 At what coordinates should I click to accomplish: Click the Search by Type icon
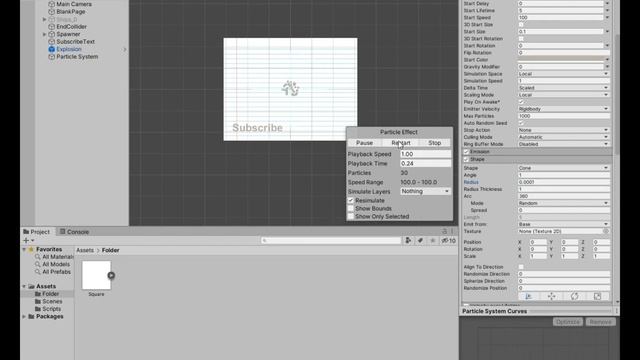coord(408,241)
